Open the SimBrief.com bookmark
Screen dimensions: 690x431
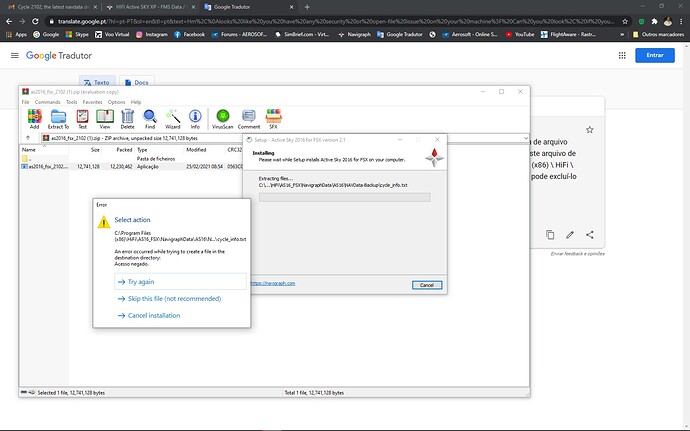pyautogui.click(x=302, y=34)
